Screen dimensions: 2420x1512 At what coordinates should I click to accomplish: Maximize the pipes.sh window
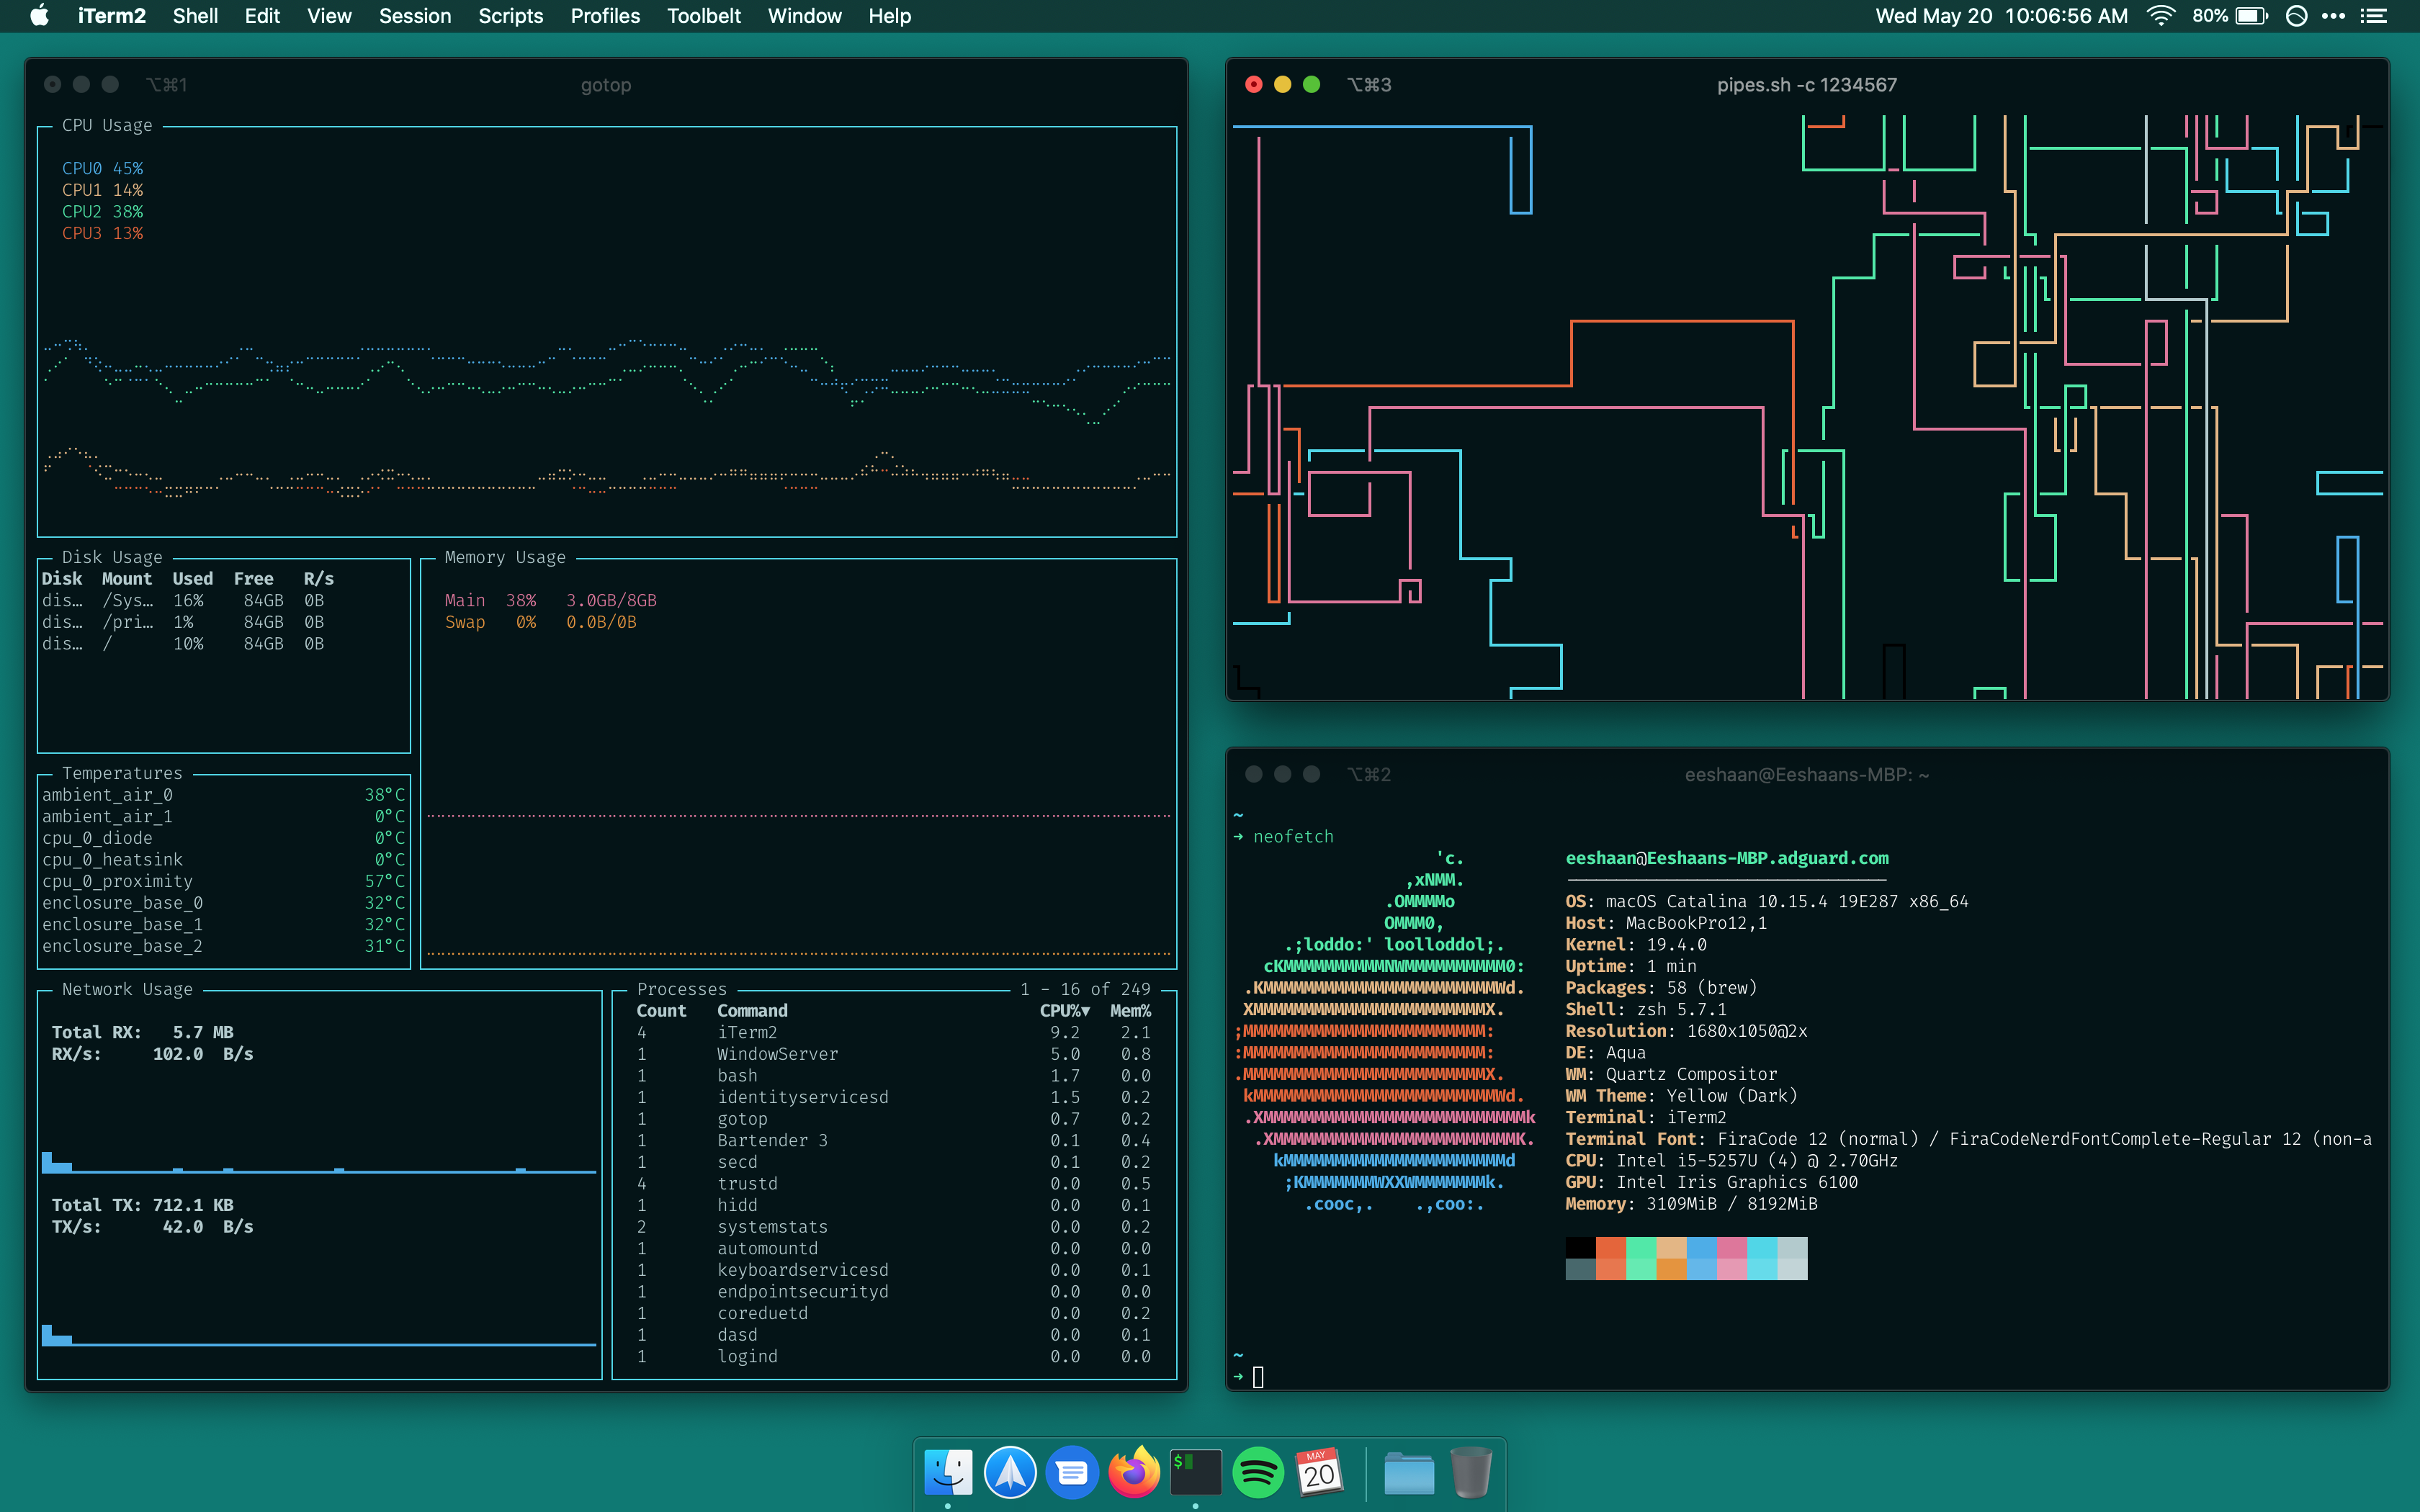pos(1312,85)
